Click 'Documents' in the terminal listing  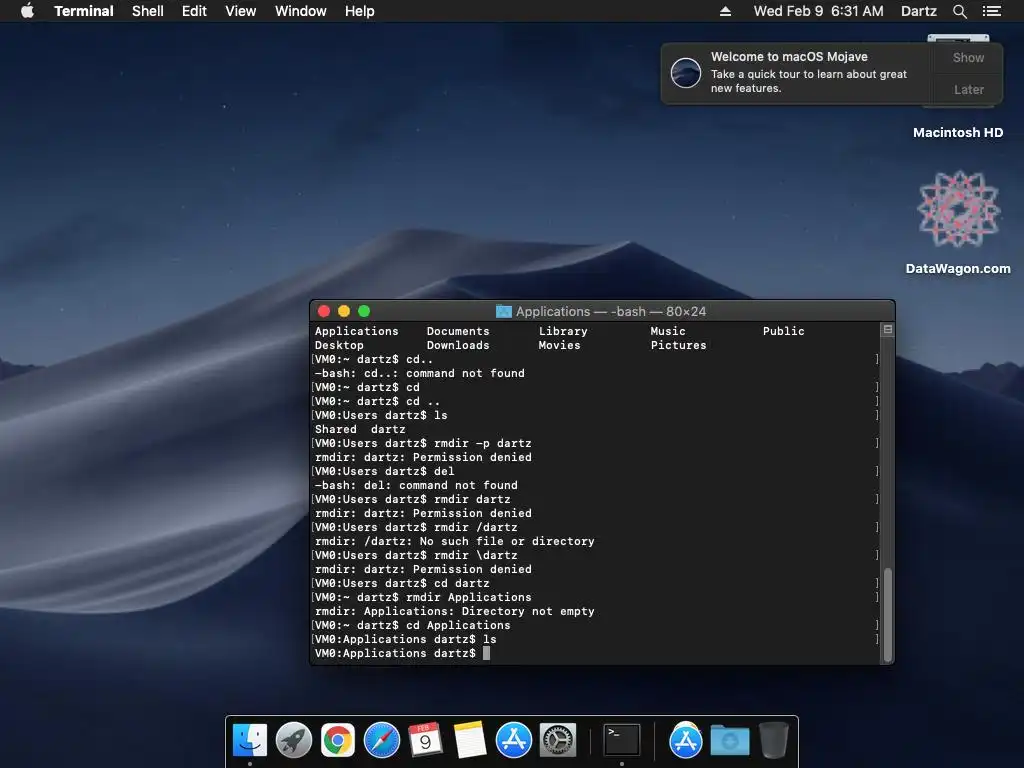coord(458,331)
